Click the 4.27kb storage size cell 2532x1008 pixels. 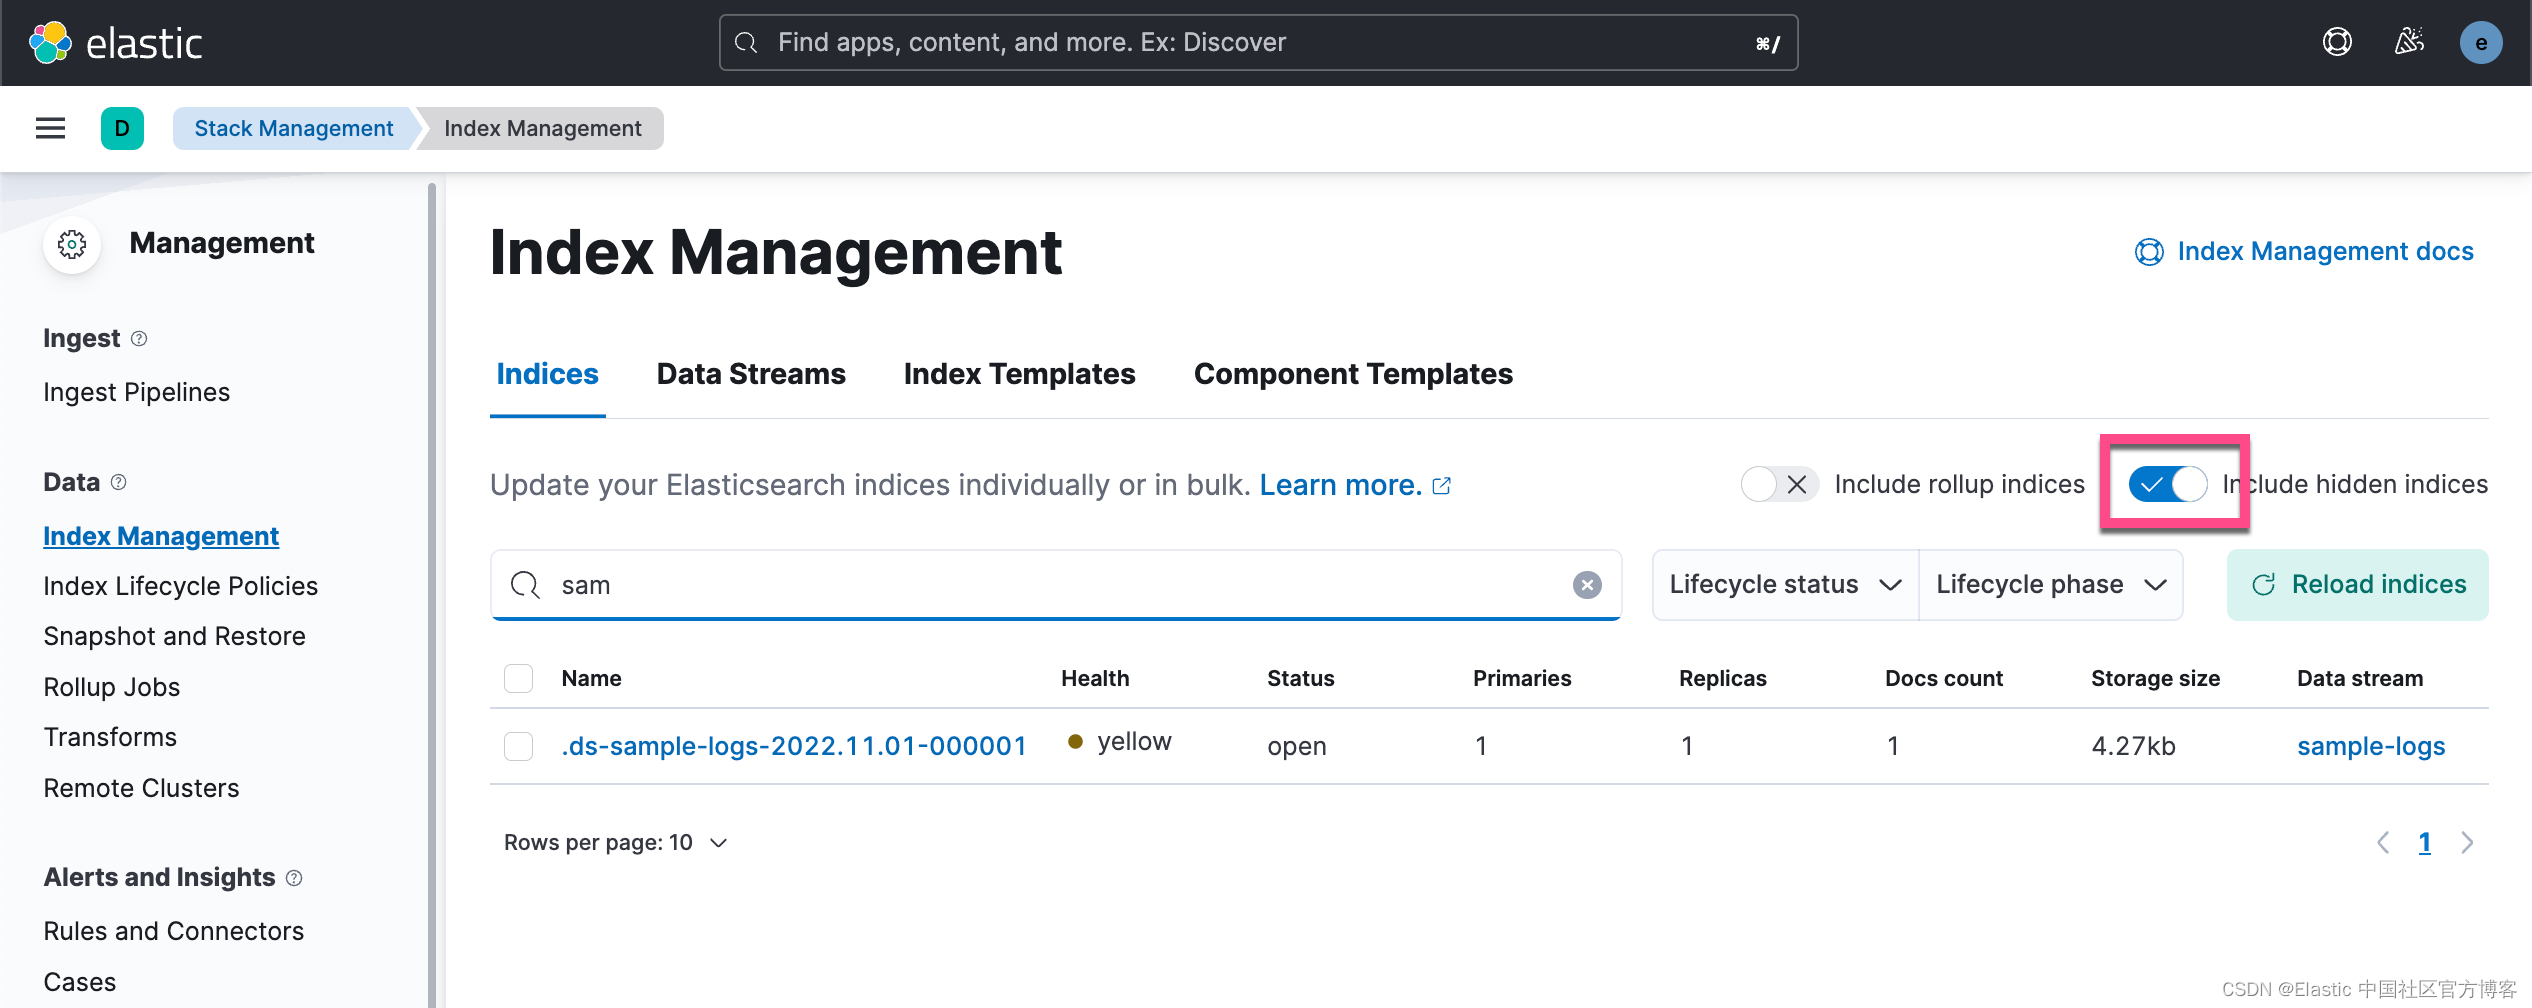pos(2134,747)
